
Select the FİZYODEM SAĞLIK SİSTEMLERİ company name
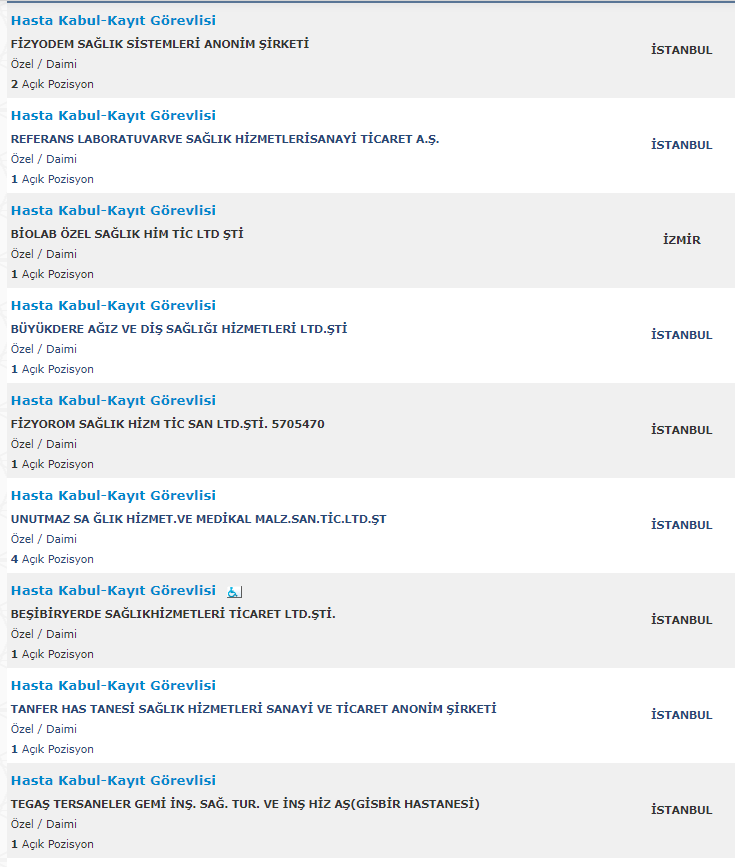click(x=160, y=44)
